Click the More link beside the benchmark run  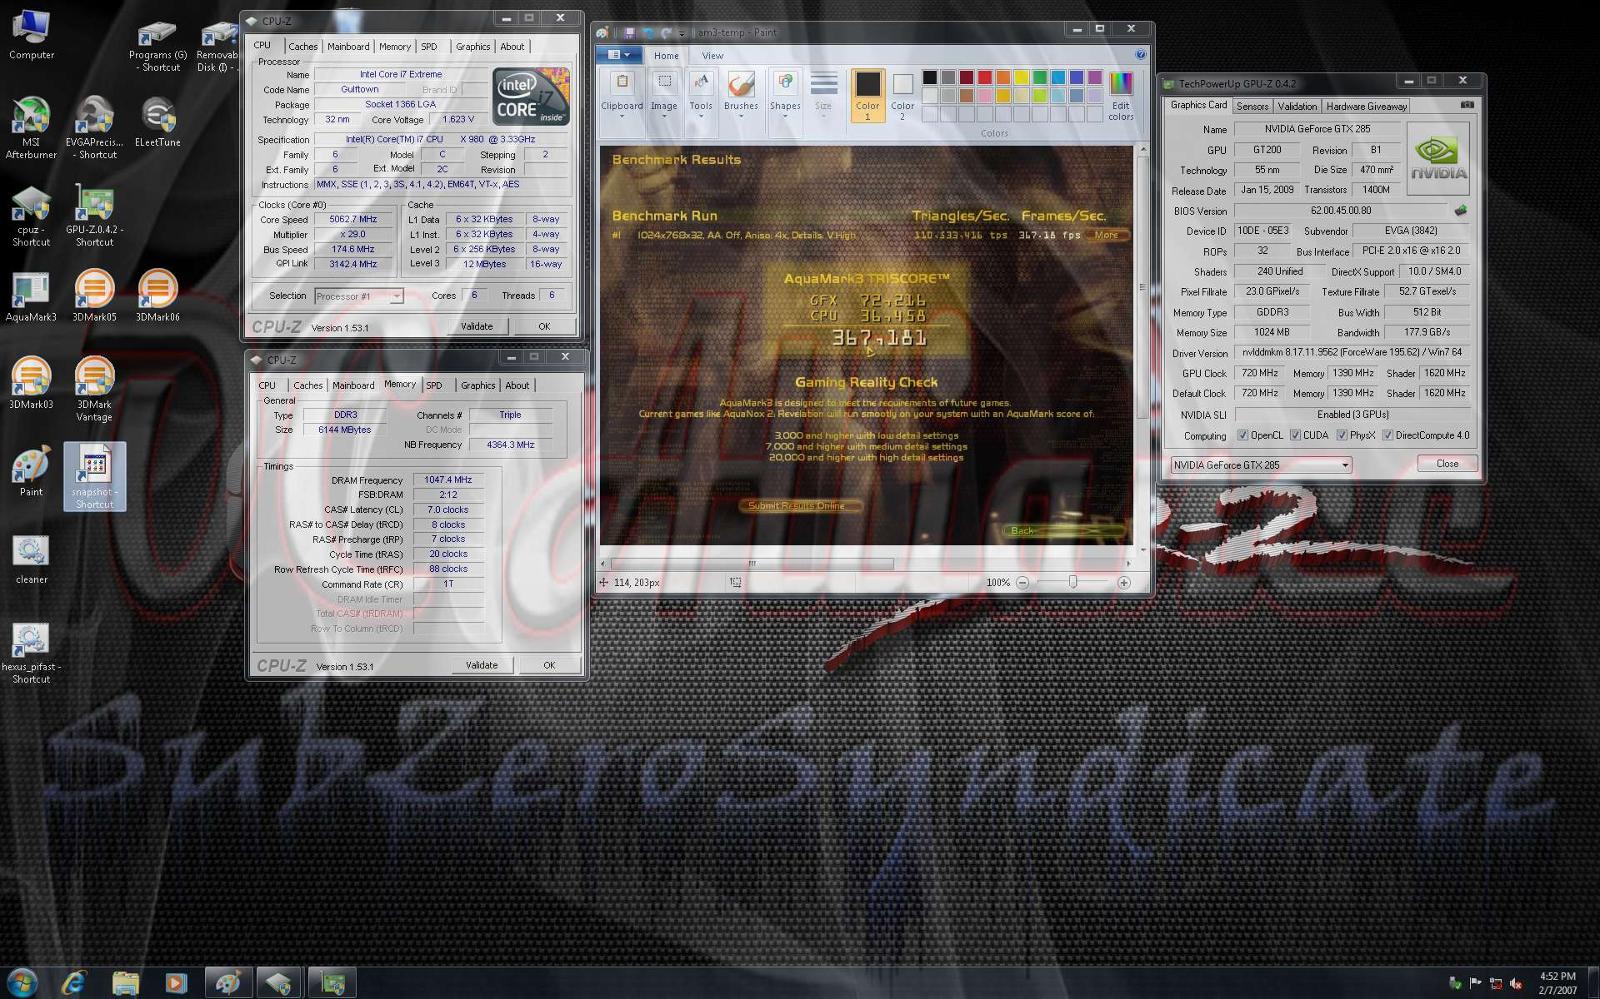(x=1107, y=235)
